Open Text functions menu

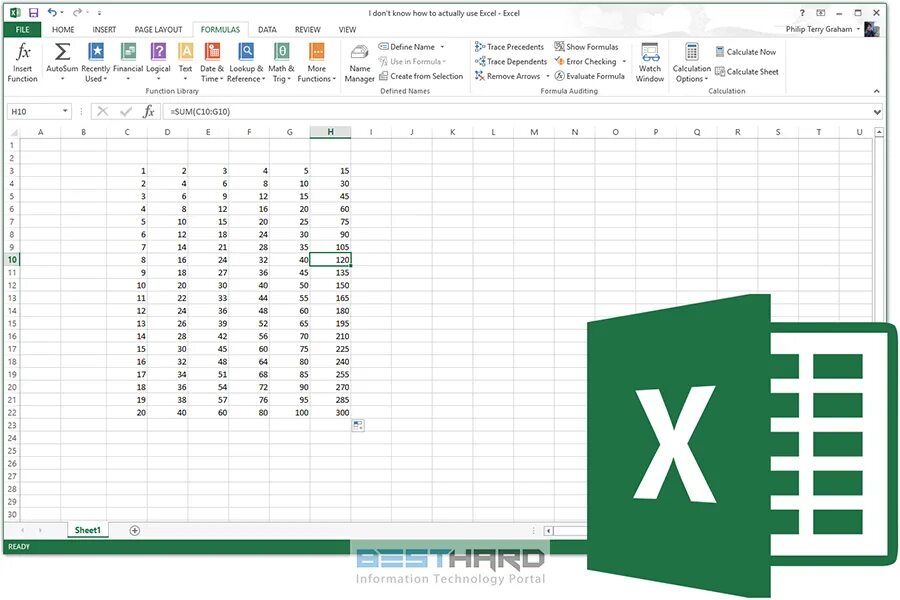[185, 62]
